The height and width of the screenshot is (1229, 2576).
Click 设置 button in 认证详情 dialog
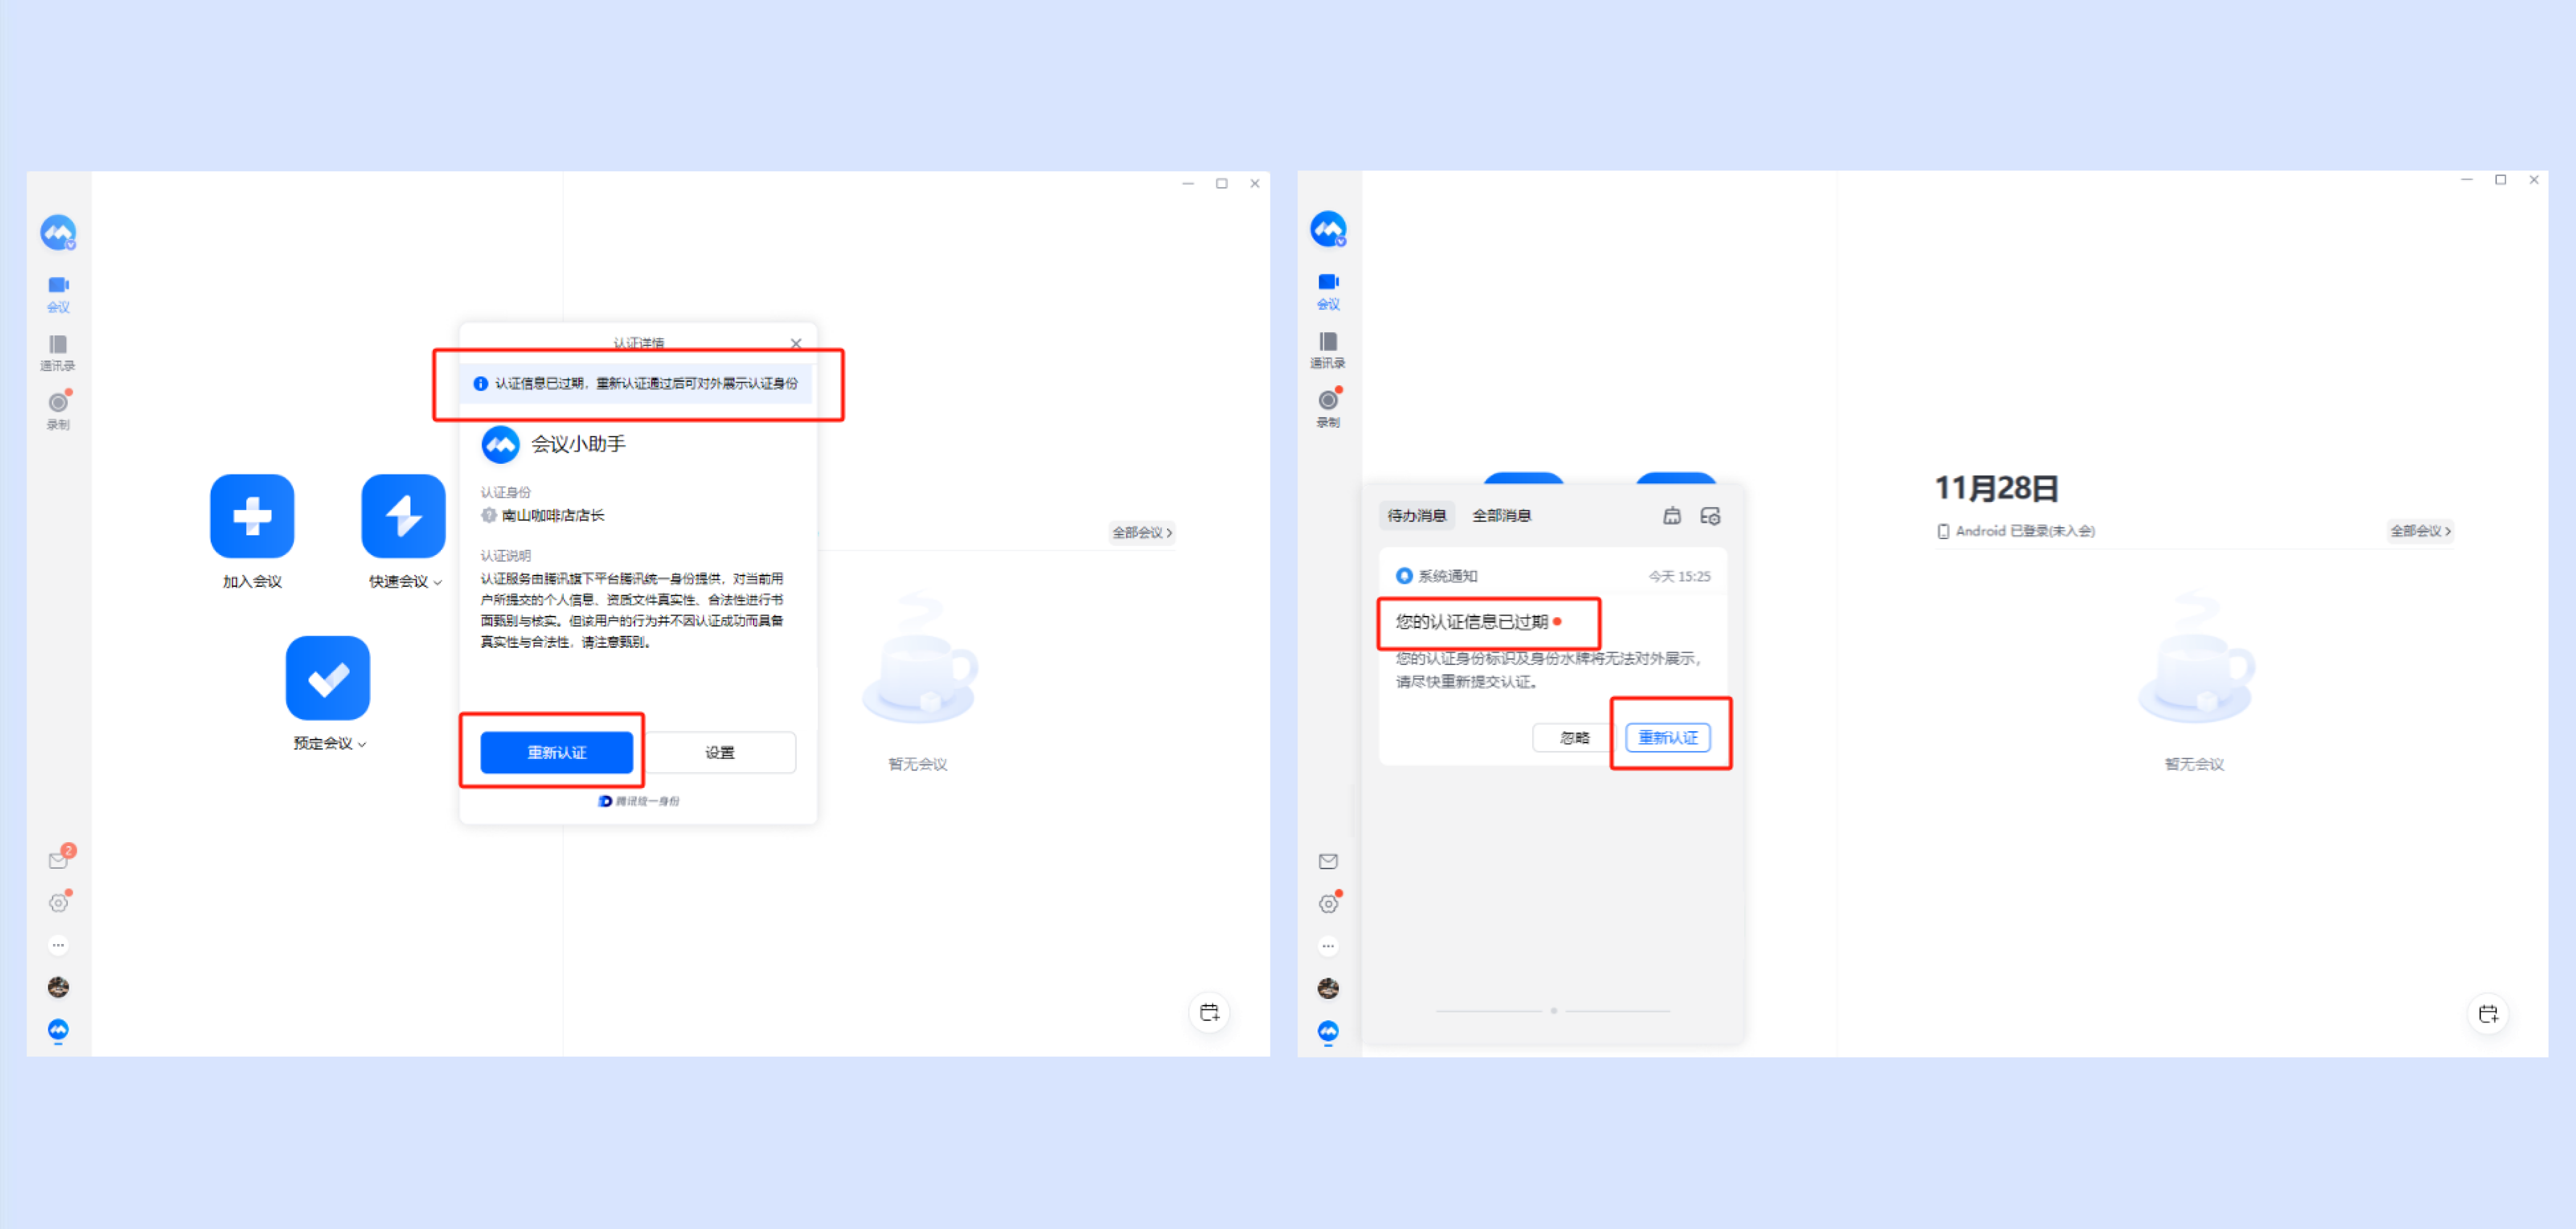point(719,752)
